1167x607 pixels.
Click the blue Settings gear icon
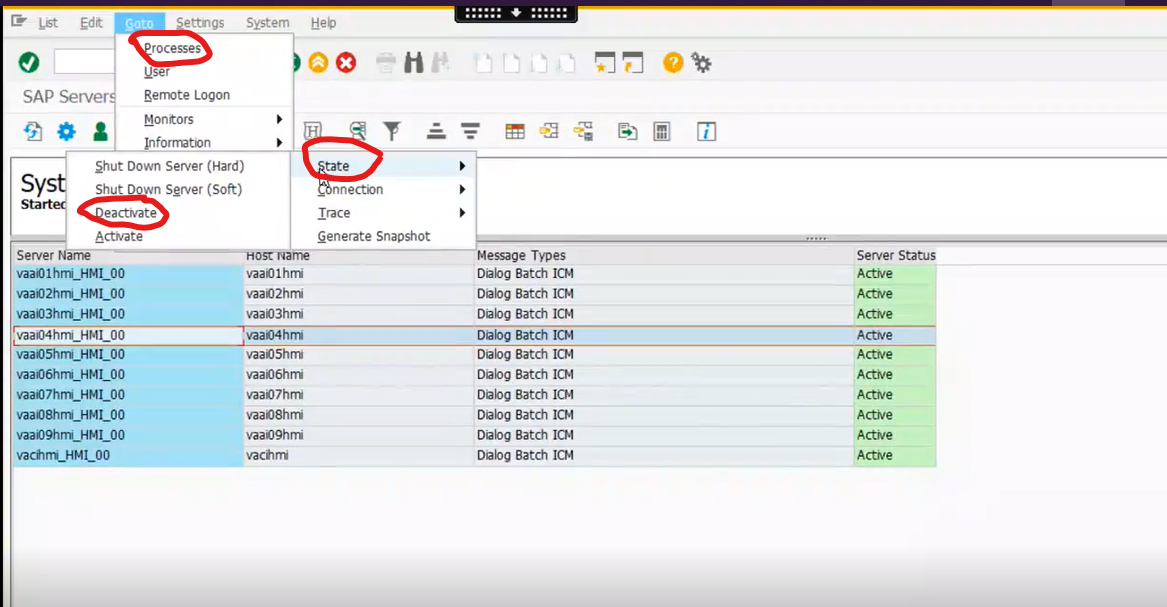click(65, 131)
